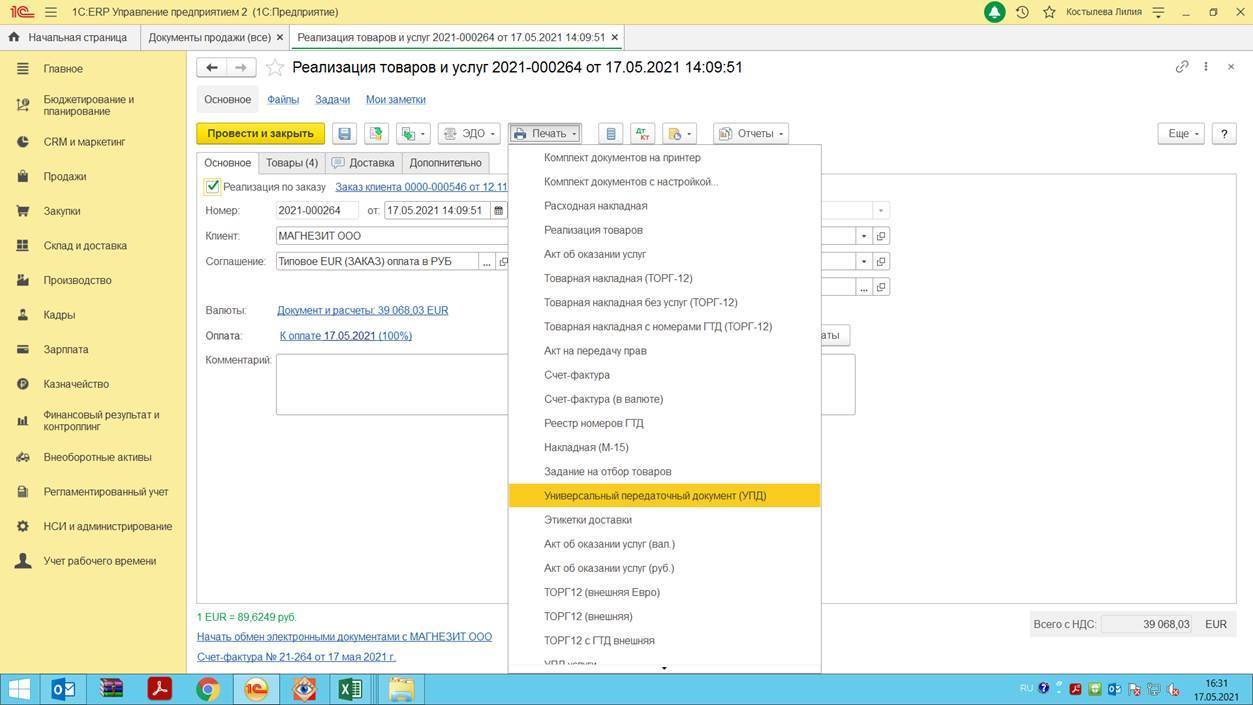Switch to the Товары (4) tab

pyautogui.click(x=292, y=163)
